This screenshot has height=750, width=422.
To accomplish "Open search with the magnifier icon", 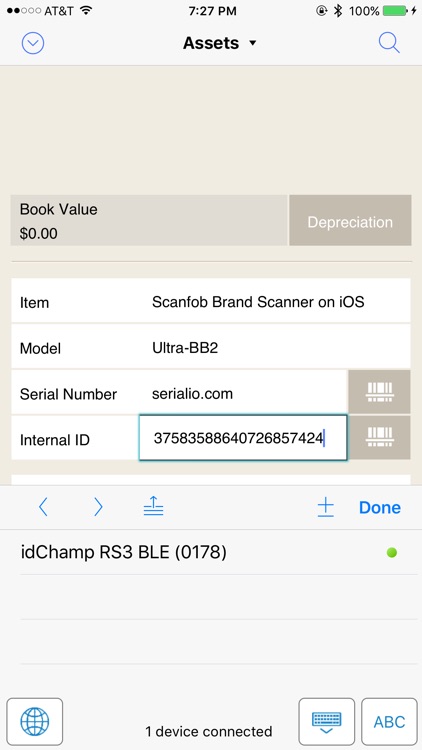I will (389, 43).
